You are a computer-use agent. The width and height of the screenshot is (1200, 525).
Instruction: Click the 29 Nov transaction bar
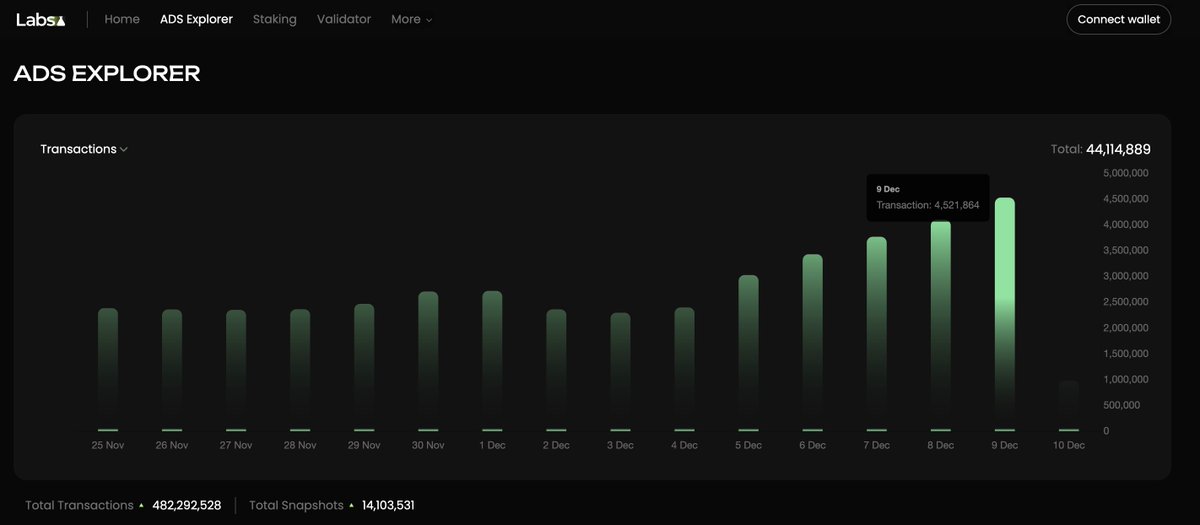pos(364,367)
